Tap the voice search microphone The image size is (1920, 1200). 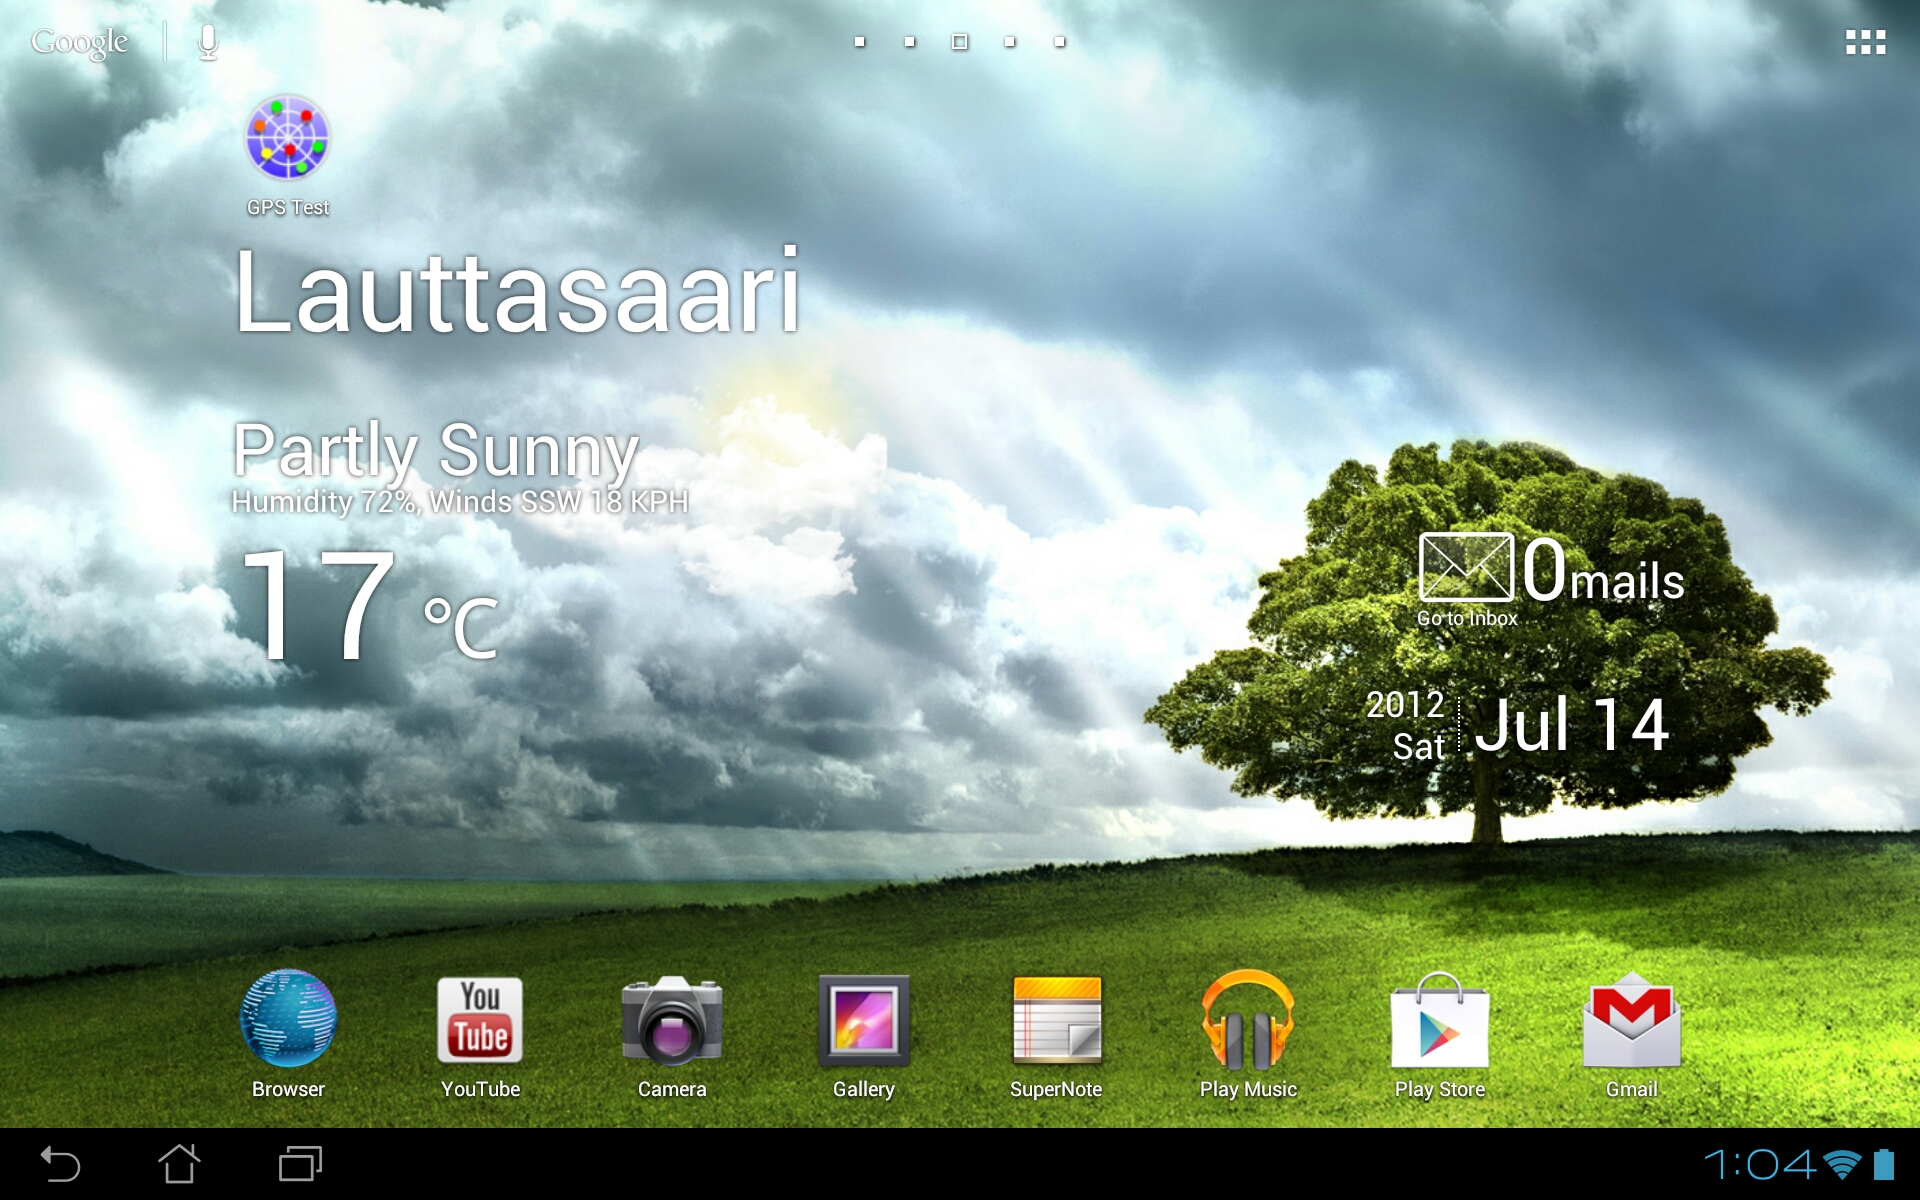208,42
